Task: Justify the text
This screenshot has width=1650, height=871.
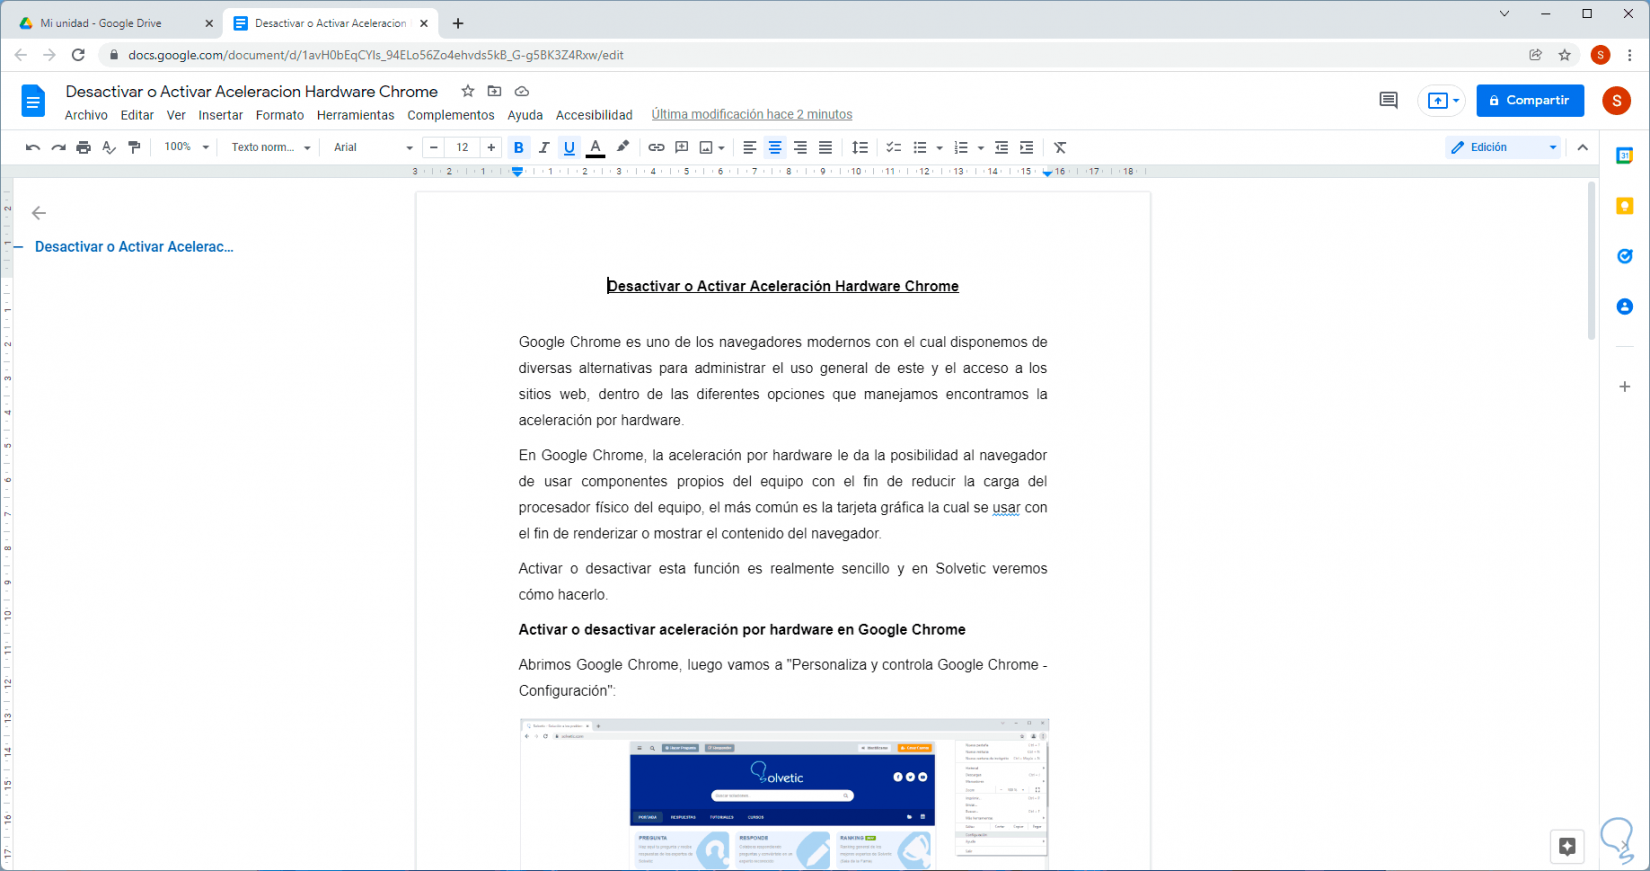Action: click(x=826, y=148)
